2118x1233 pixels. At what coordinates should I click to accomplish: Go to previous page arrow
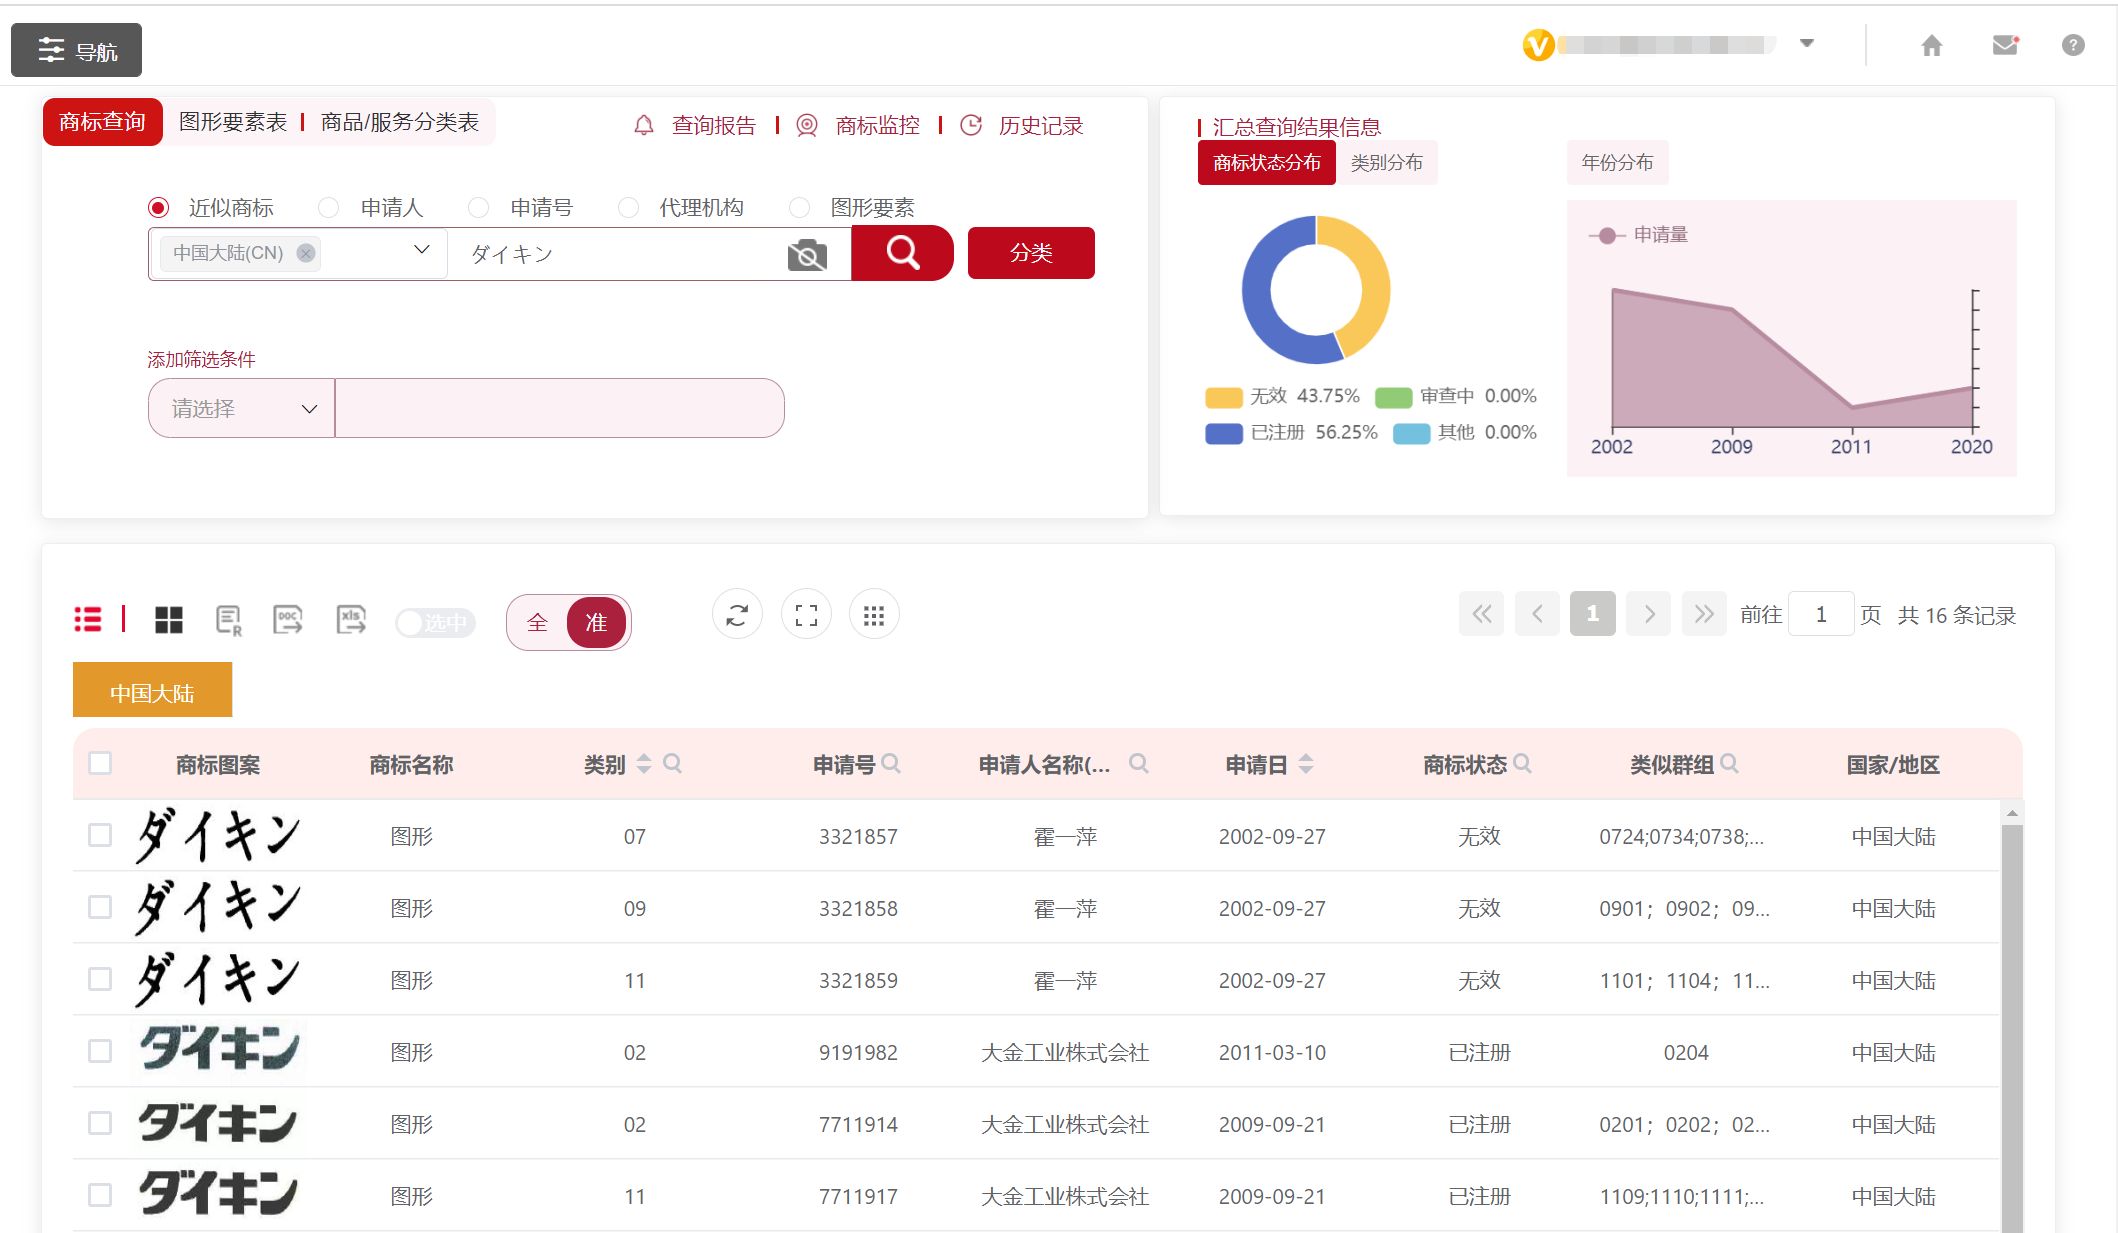tap(1538, 614)
